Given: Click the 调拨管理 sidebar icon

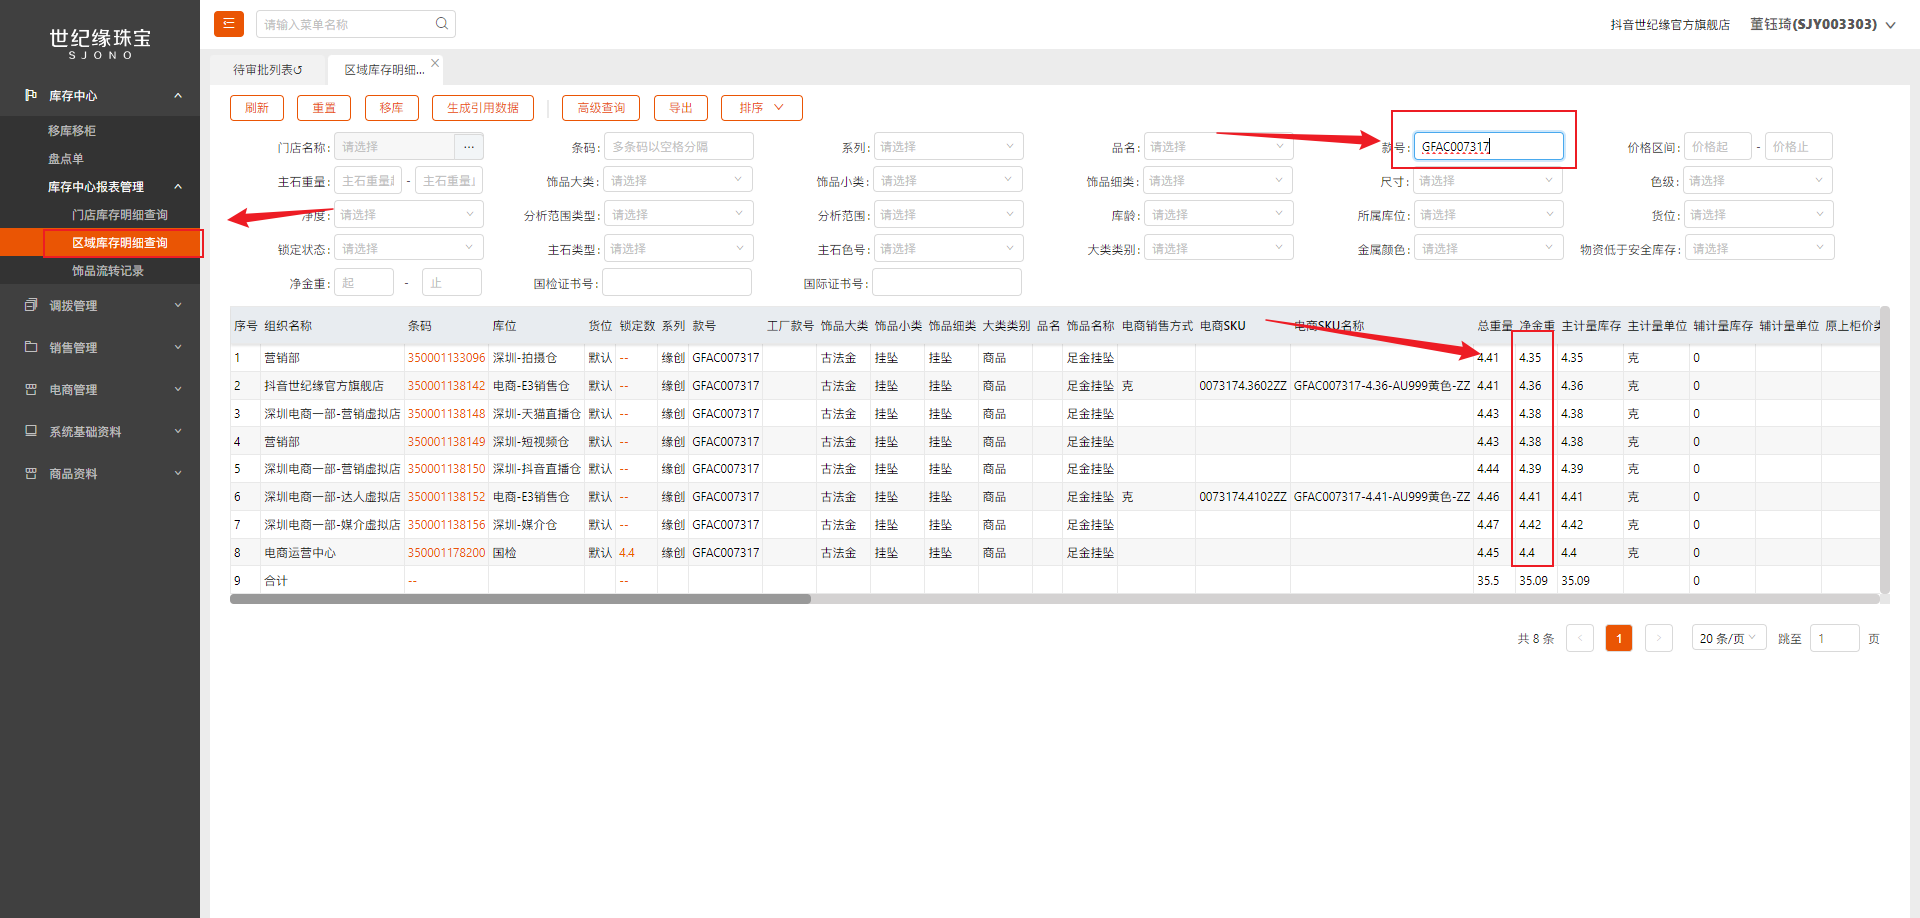Looking at the screenshot, I should [x=31, y=305].
